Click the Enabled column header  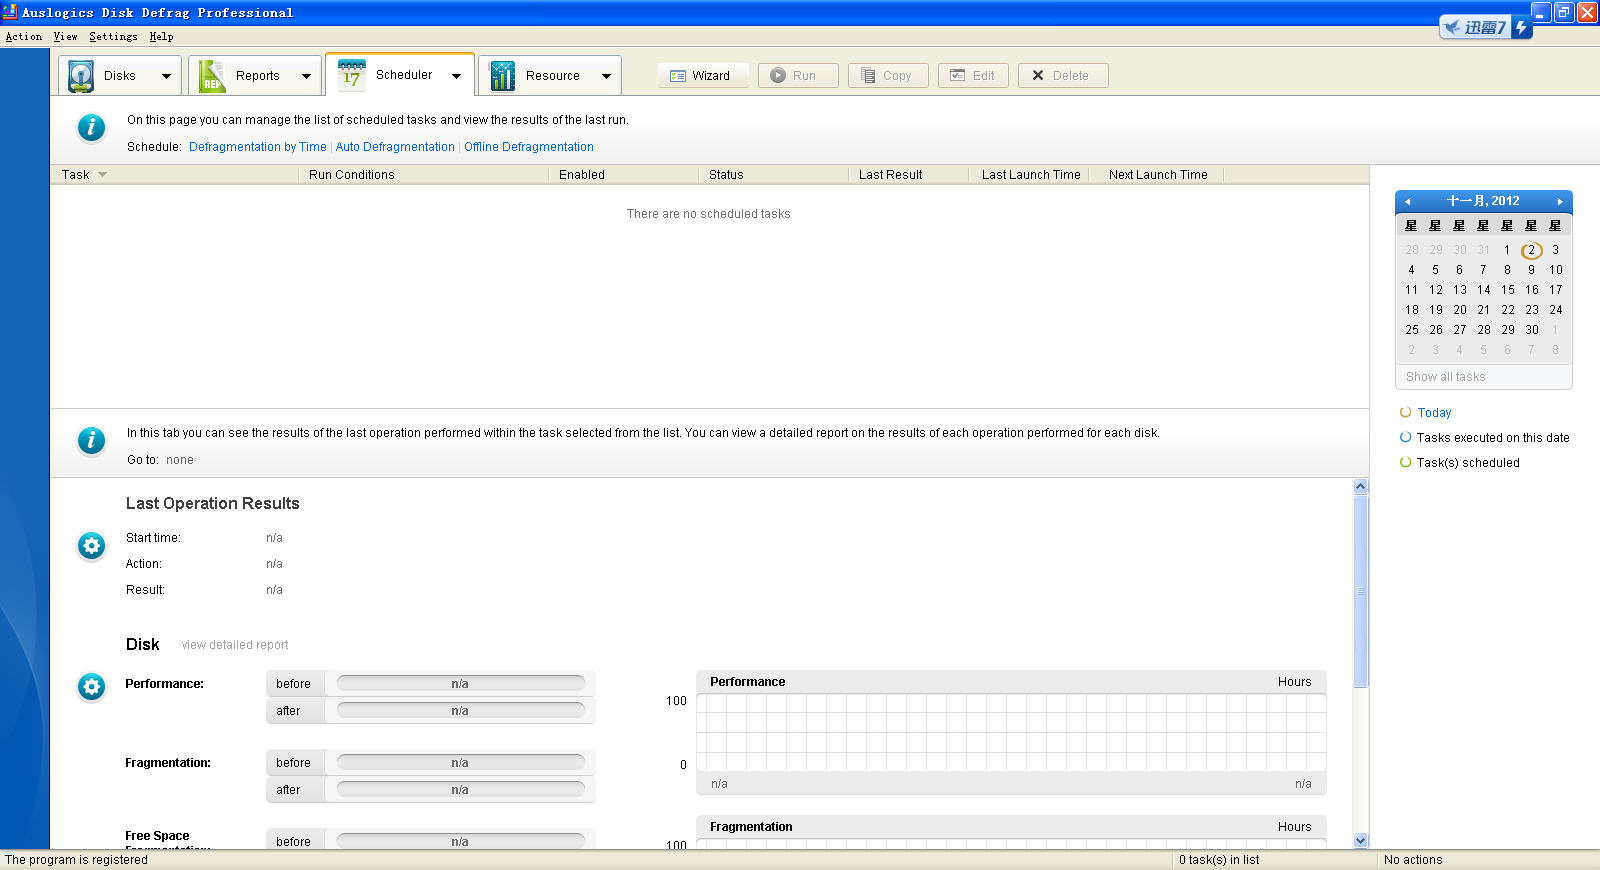[623, 175]
